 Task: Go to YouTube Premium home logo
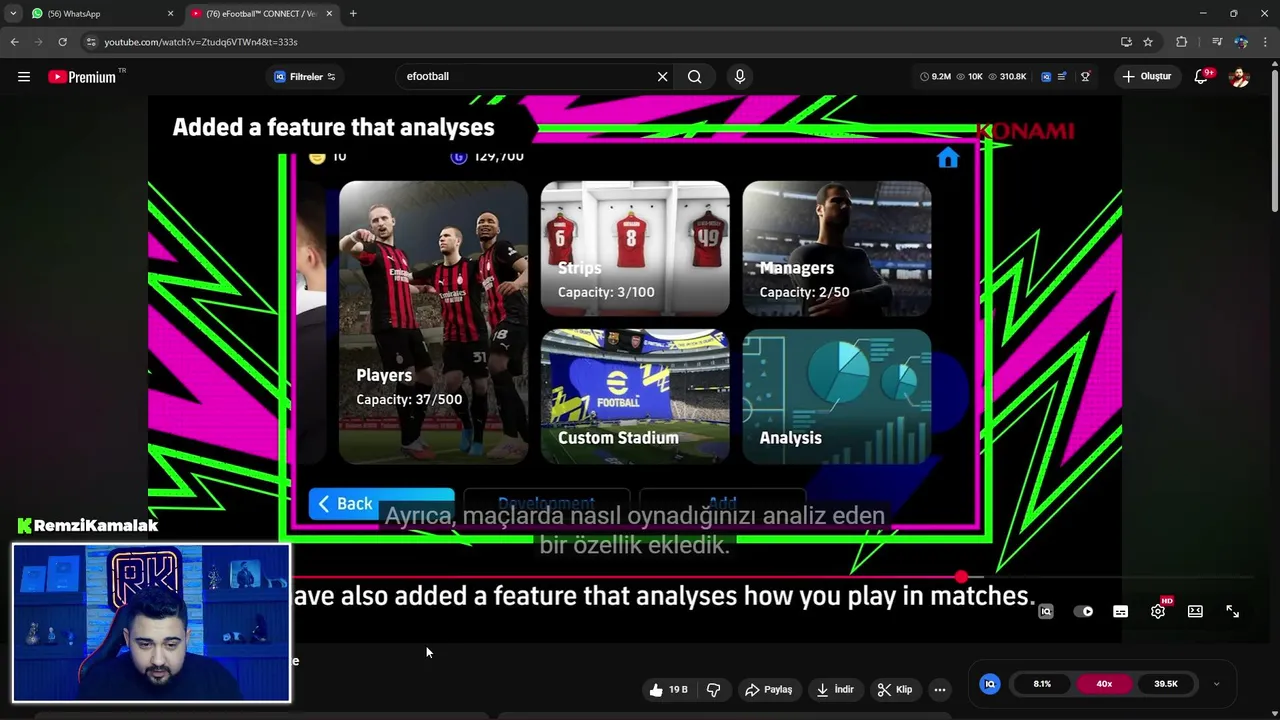[x=83, y=77]
